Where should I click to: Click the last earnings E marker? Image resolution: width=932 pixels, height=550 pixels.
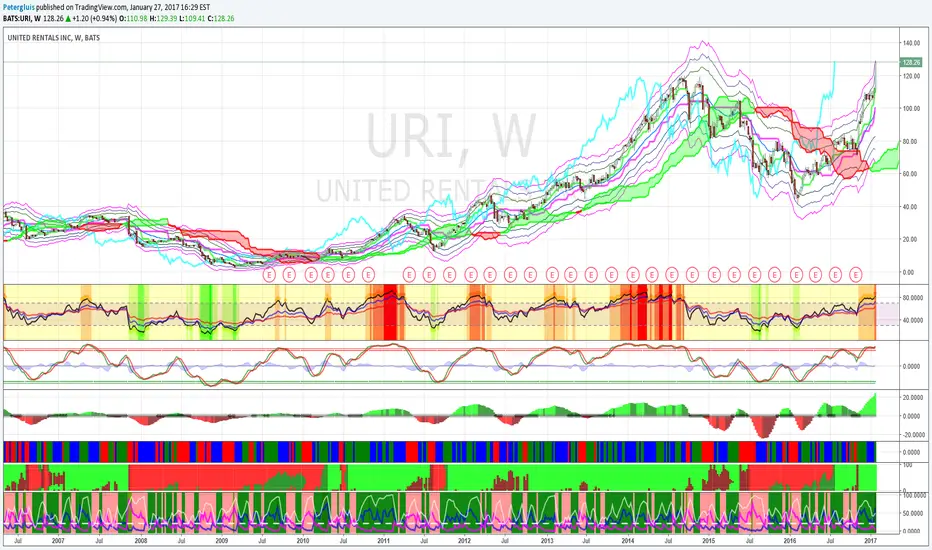coord(855,275)
